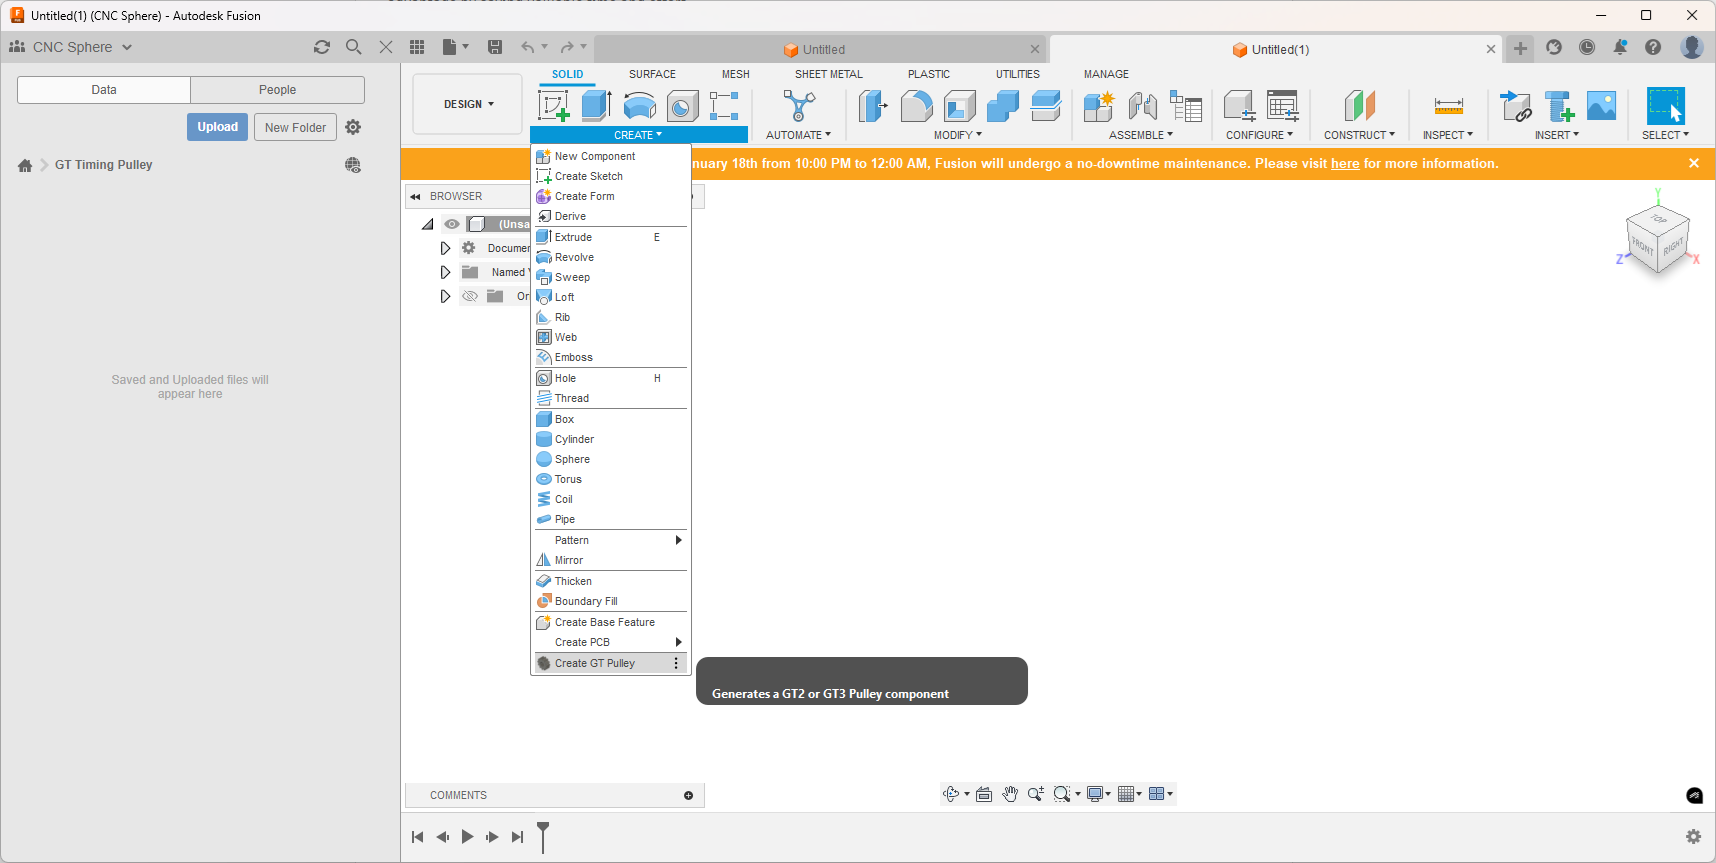Click the Hole tool icon in the ribbon
Viewport: 1716px width, 863px height.
pos(682,106)
